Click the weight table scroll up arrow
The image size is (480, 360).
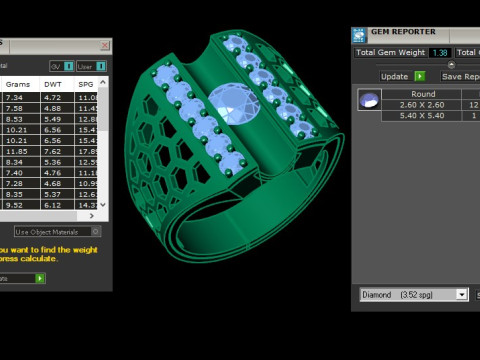pos(103,82)
